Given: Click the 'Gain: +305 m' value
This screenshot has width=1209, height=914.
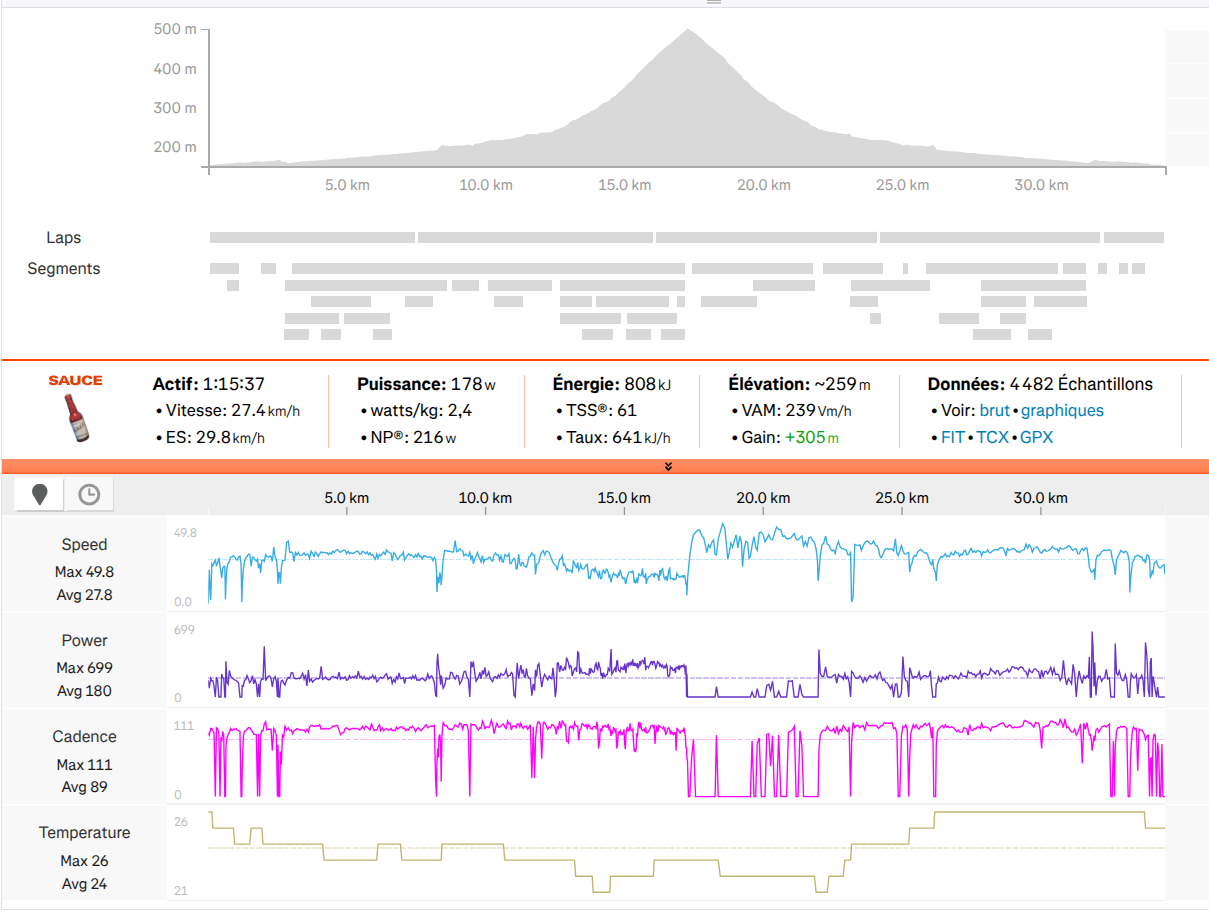Looking at the screenshot, I should point(790,438).
